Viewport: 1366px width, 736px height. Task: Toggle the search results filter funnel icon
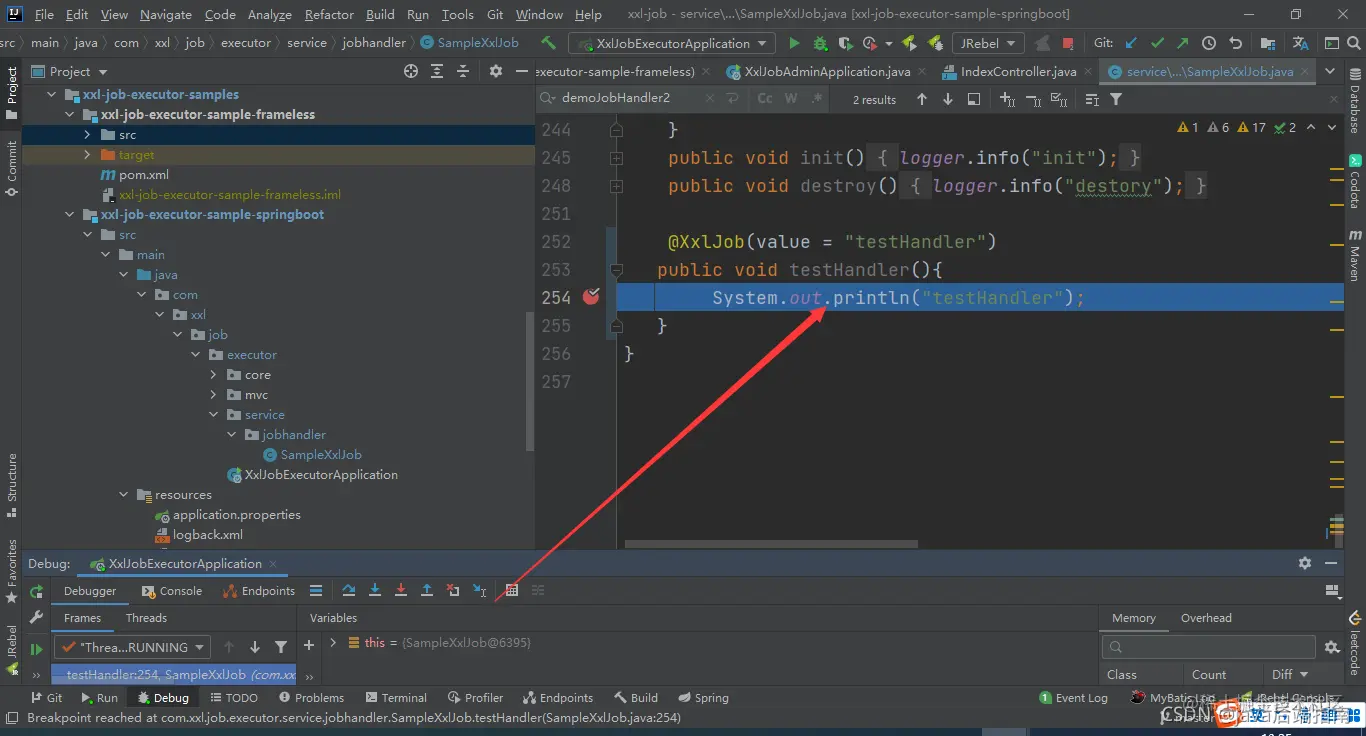pos(1116,99)
